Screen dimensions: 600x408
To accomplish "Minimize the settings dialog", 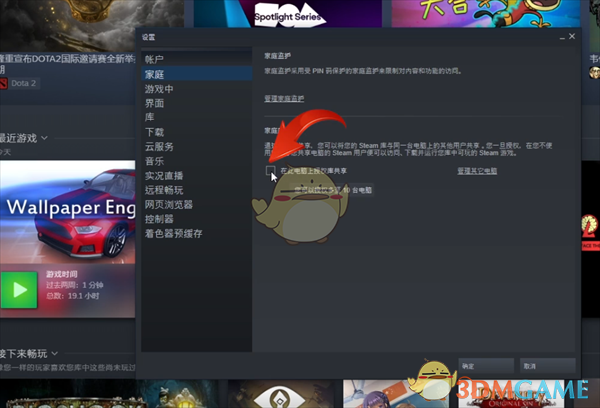I will pos(562,37).
